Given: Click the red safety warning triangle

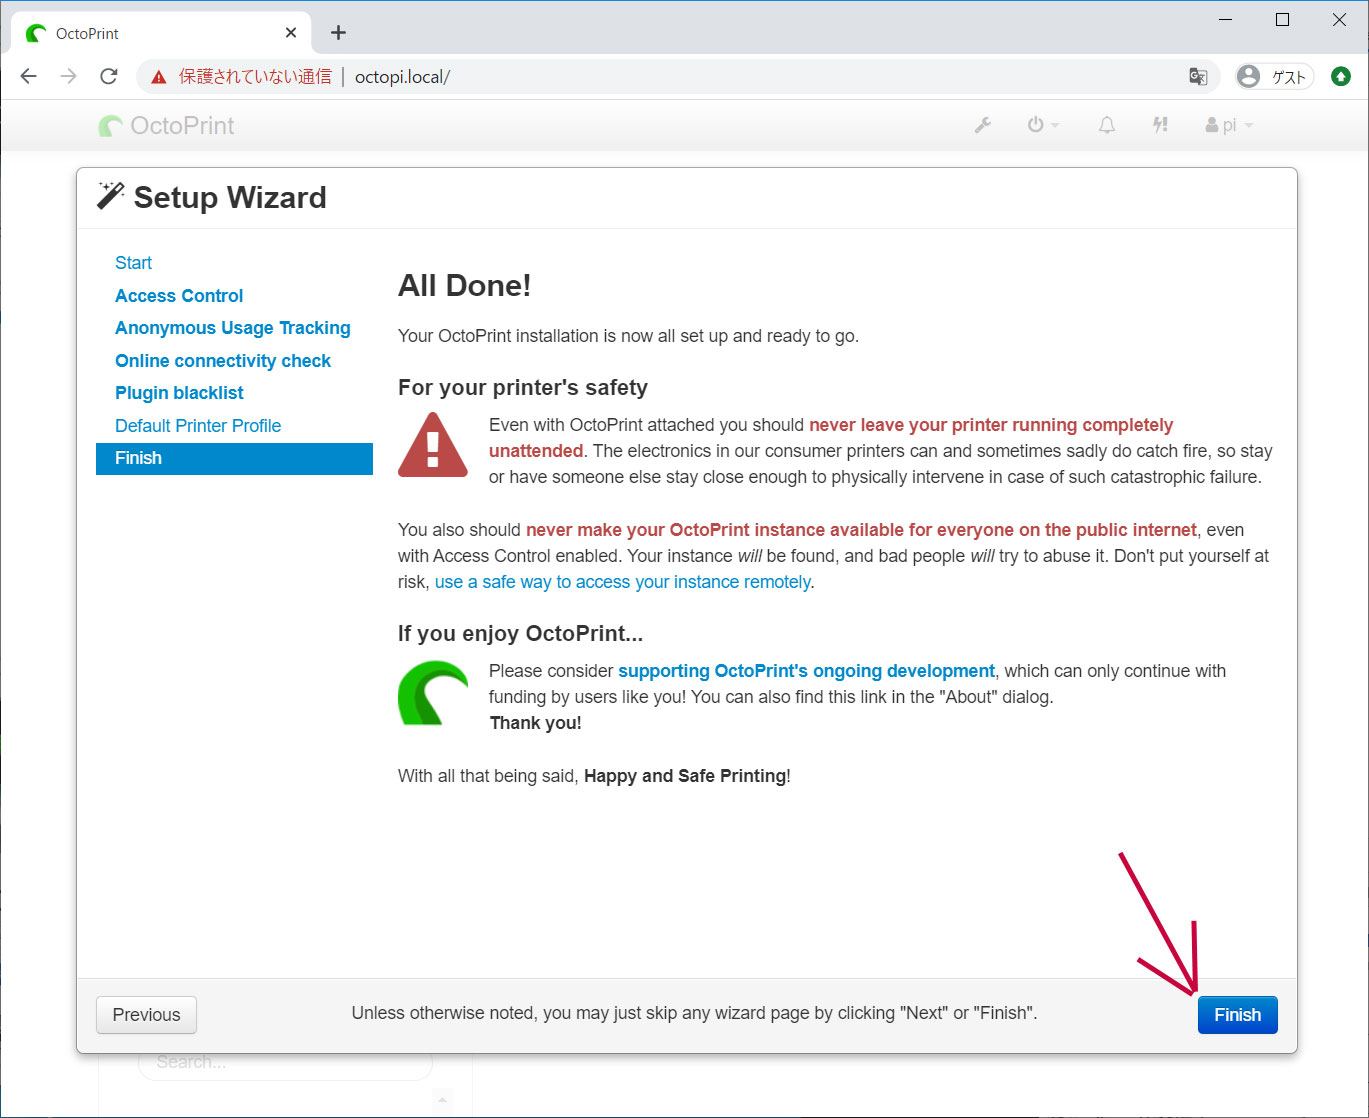Looking at the screenshot, I should pyautogui.click(x=433, y=445).
